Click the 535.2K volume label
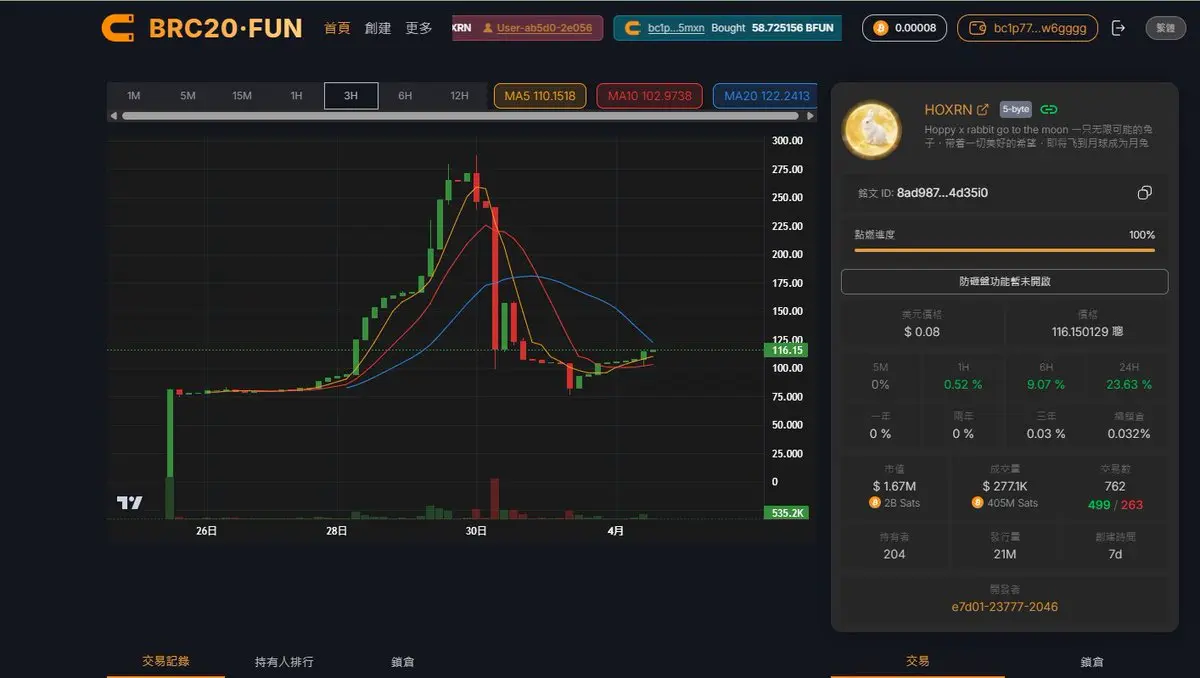This screenshot has height=678, width=1200. pos(786,513)
